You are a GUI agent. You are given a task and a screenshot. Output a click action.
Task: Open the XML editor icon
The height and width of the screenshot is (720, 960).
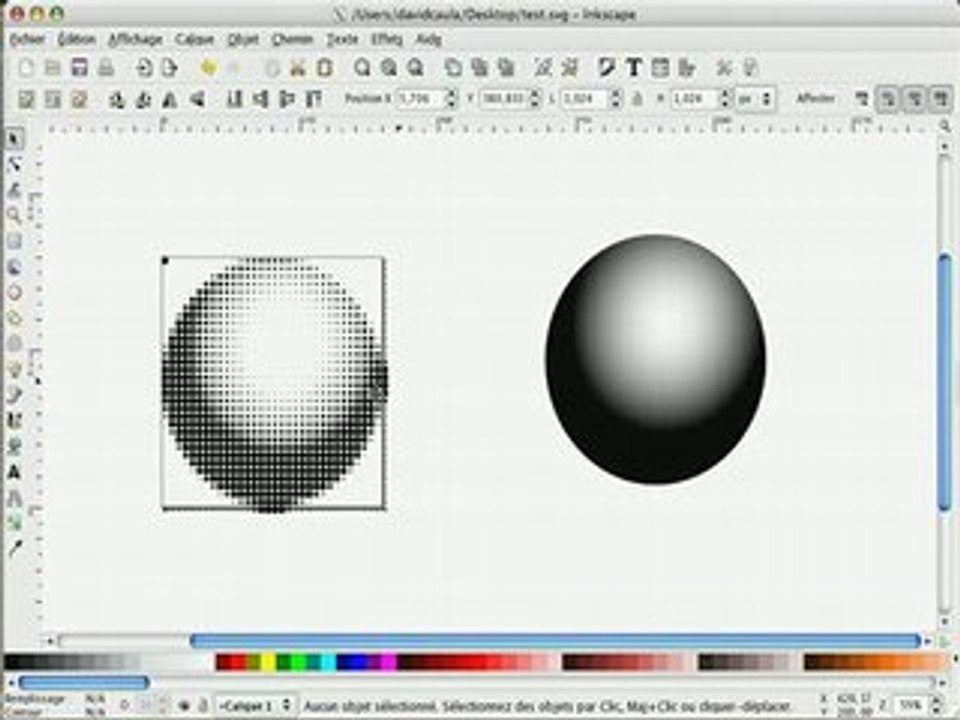[660, 67]
